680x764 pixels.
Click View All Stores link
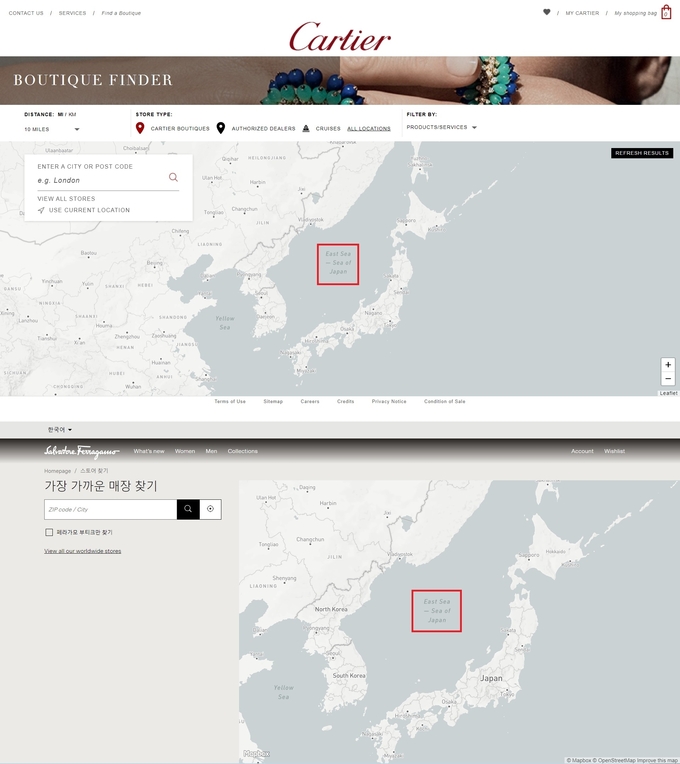click(x=66, y=199)
